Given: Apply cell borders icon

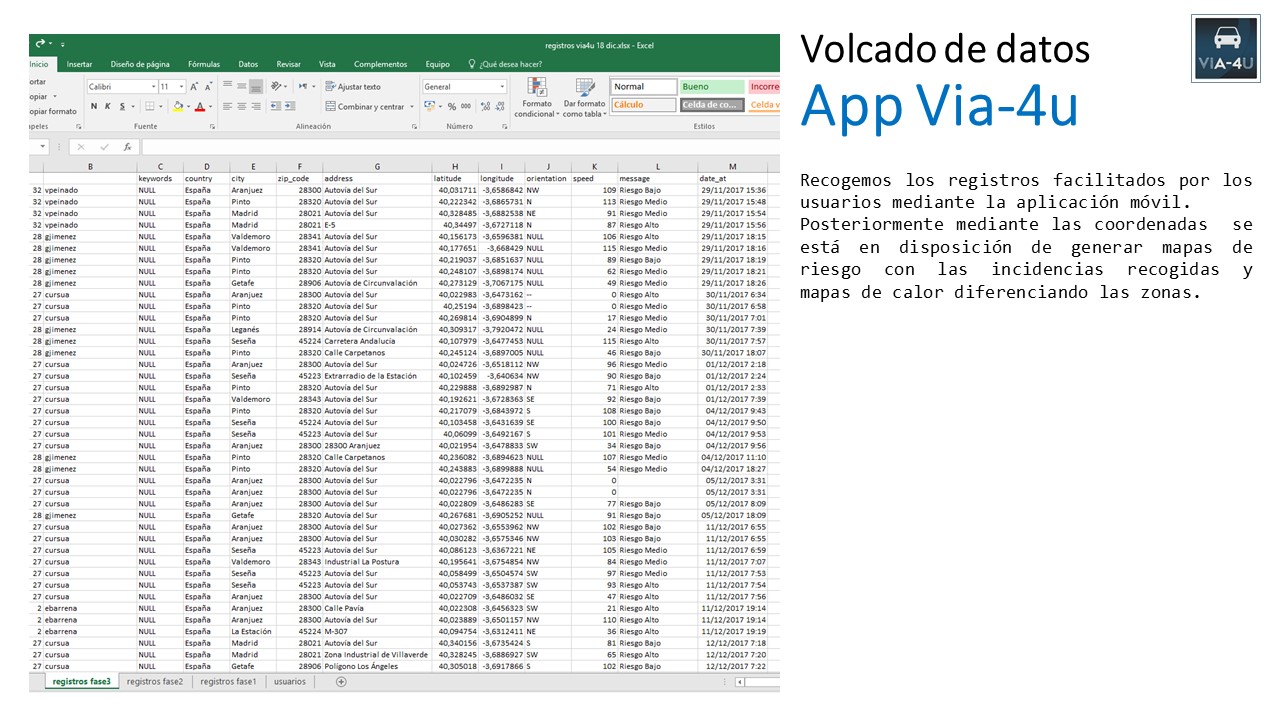Looking at the screenshot, I should click(x=149, y=107).
